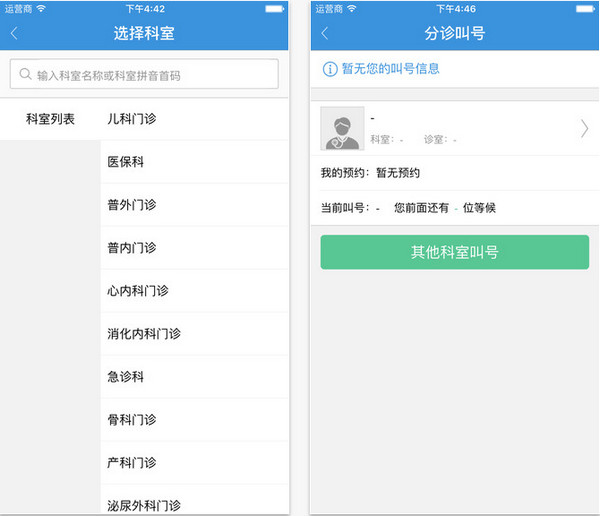Pick 普内门诊 from the list
The image size is (600, 516).
coord(132,248)
